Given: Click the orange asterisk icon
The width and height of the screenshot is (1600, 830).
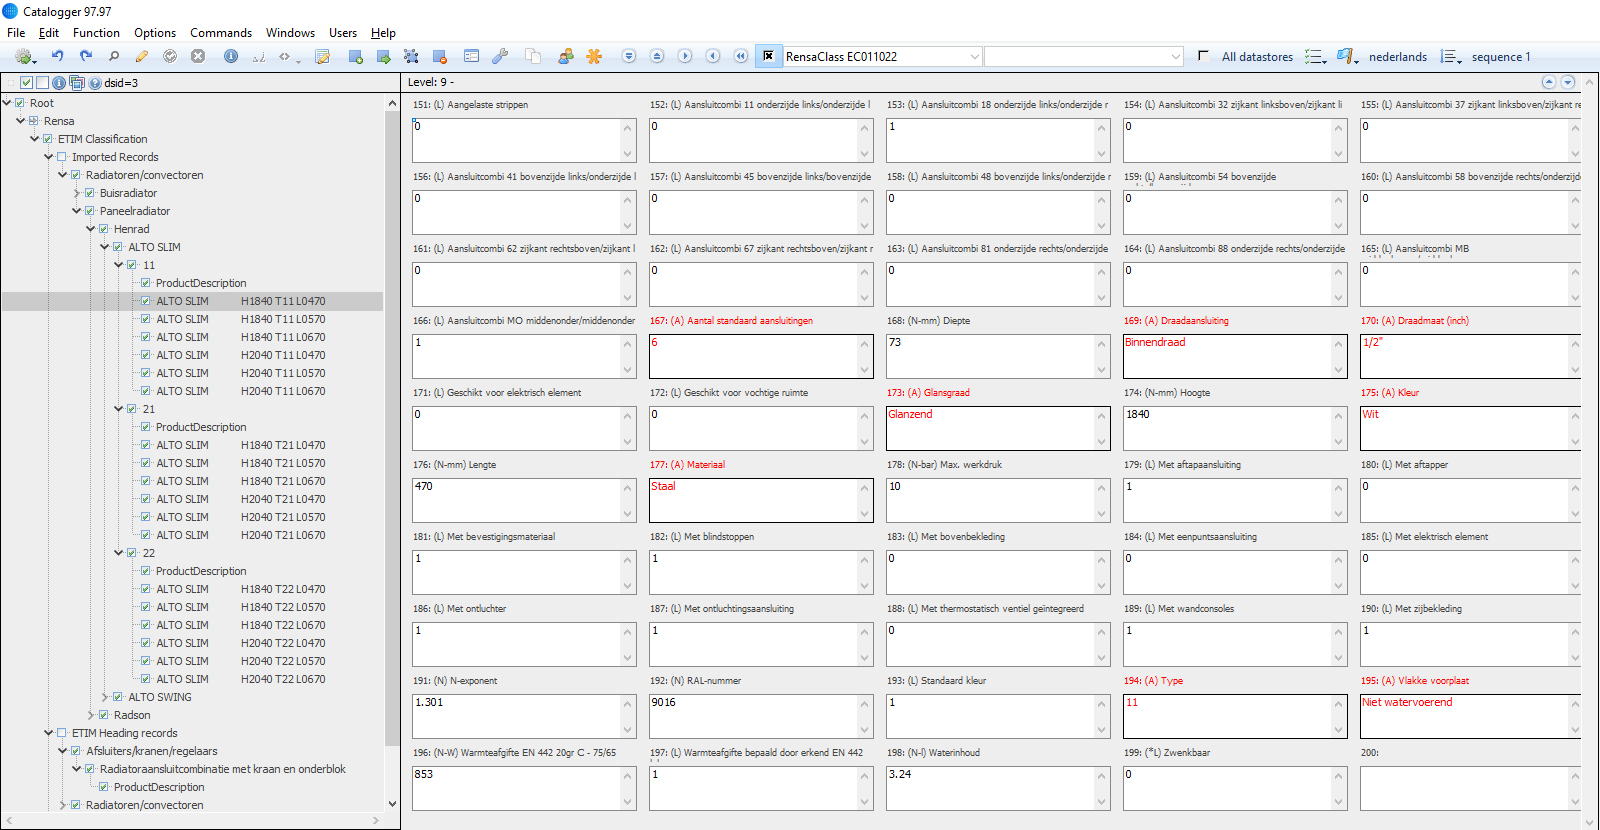Looking at the screenshot, I should pos(594,57).
